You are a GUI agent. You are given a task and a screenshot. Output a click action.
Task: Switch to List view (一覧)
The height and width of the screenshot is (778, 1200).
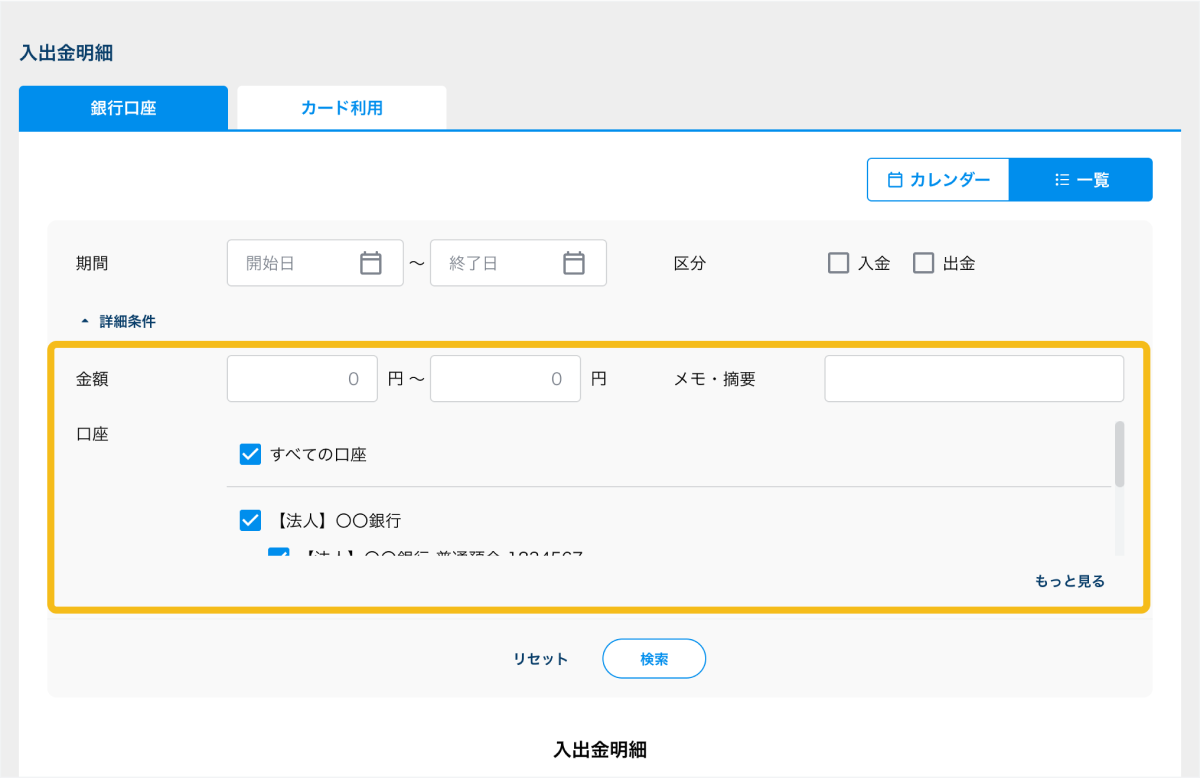(x=1081, y=180)
